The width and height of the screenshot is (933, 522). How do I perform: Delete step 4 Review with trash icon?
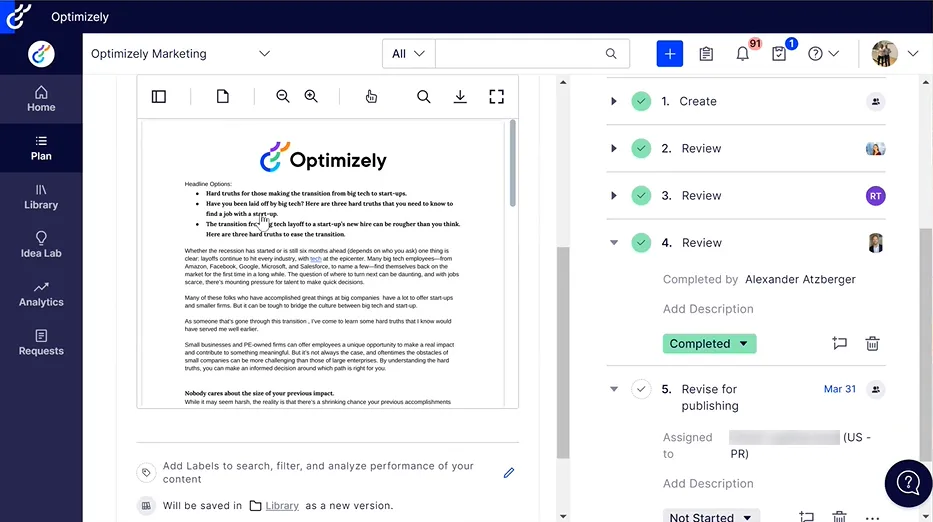tap(872, 343)
